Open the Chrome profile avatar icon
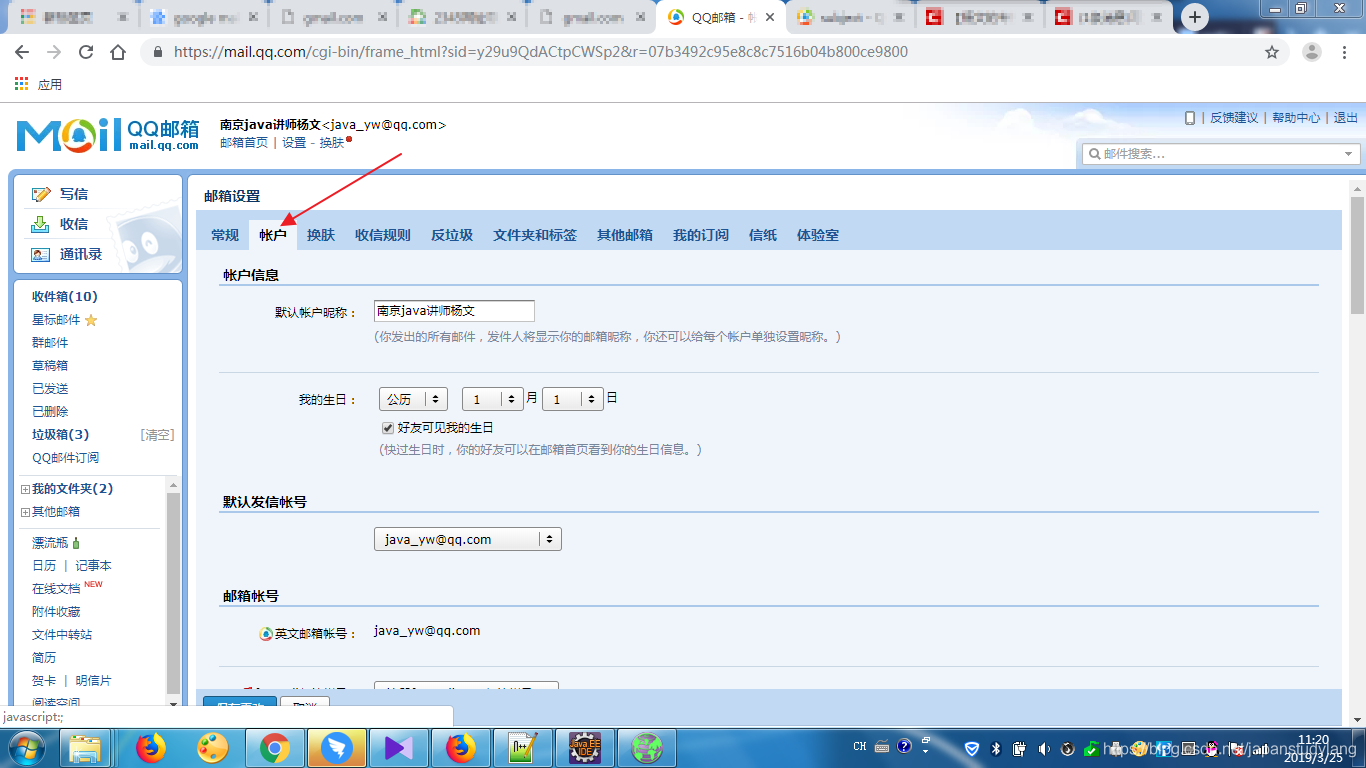 [1312, 52]
